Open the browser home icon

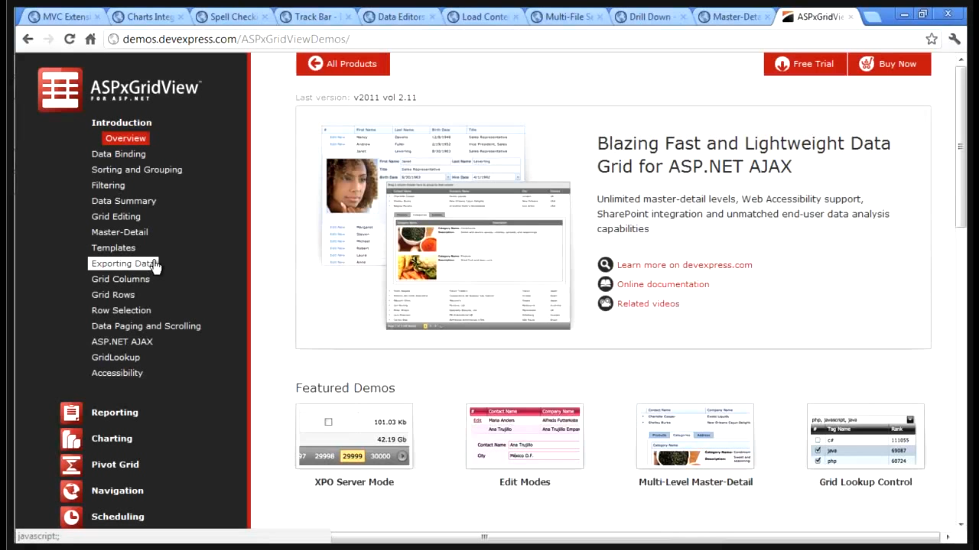91,39
